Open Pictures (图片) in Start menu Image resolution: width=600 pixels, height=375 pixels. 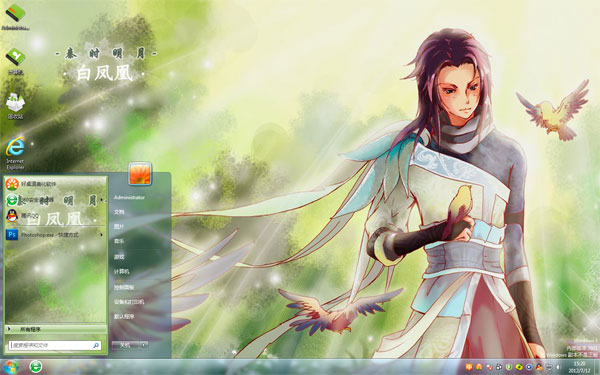[119, 227]
